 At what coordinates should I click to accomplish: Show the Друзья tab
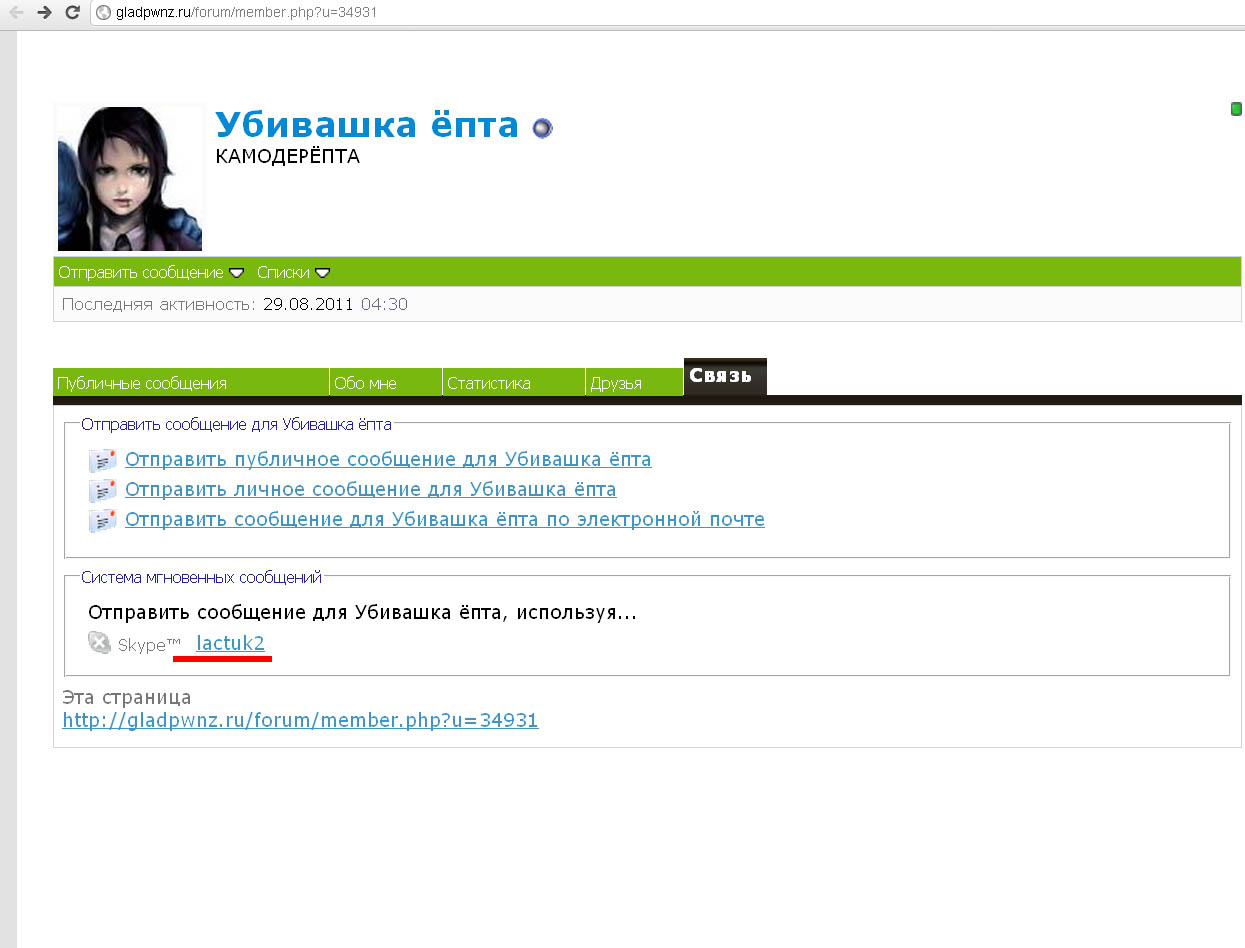(x=616, y=383)
